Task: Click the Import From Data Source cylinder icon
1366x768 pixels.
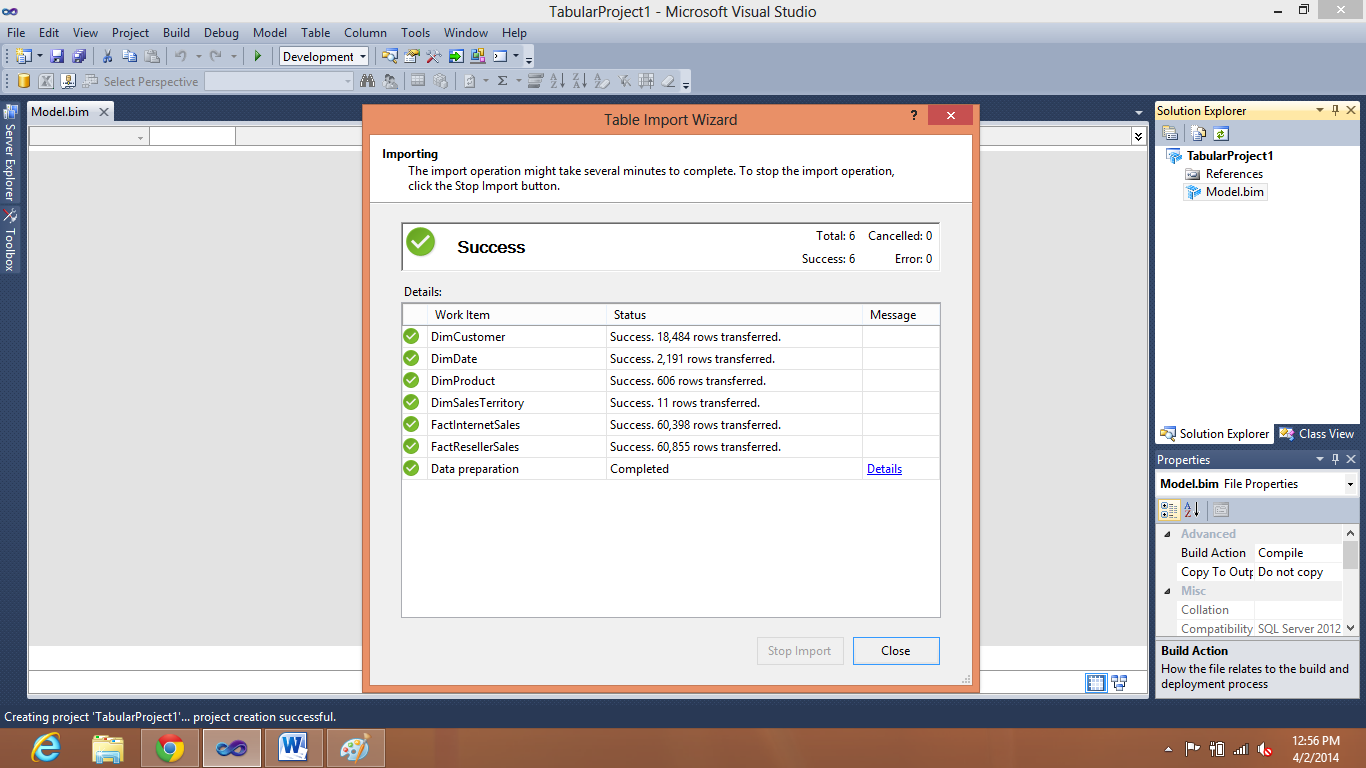Action: click(x=23, y=81)
